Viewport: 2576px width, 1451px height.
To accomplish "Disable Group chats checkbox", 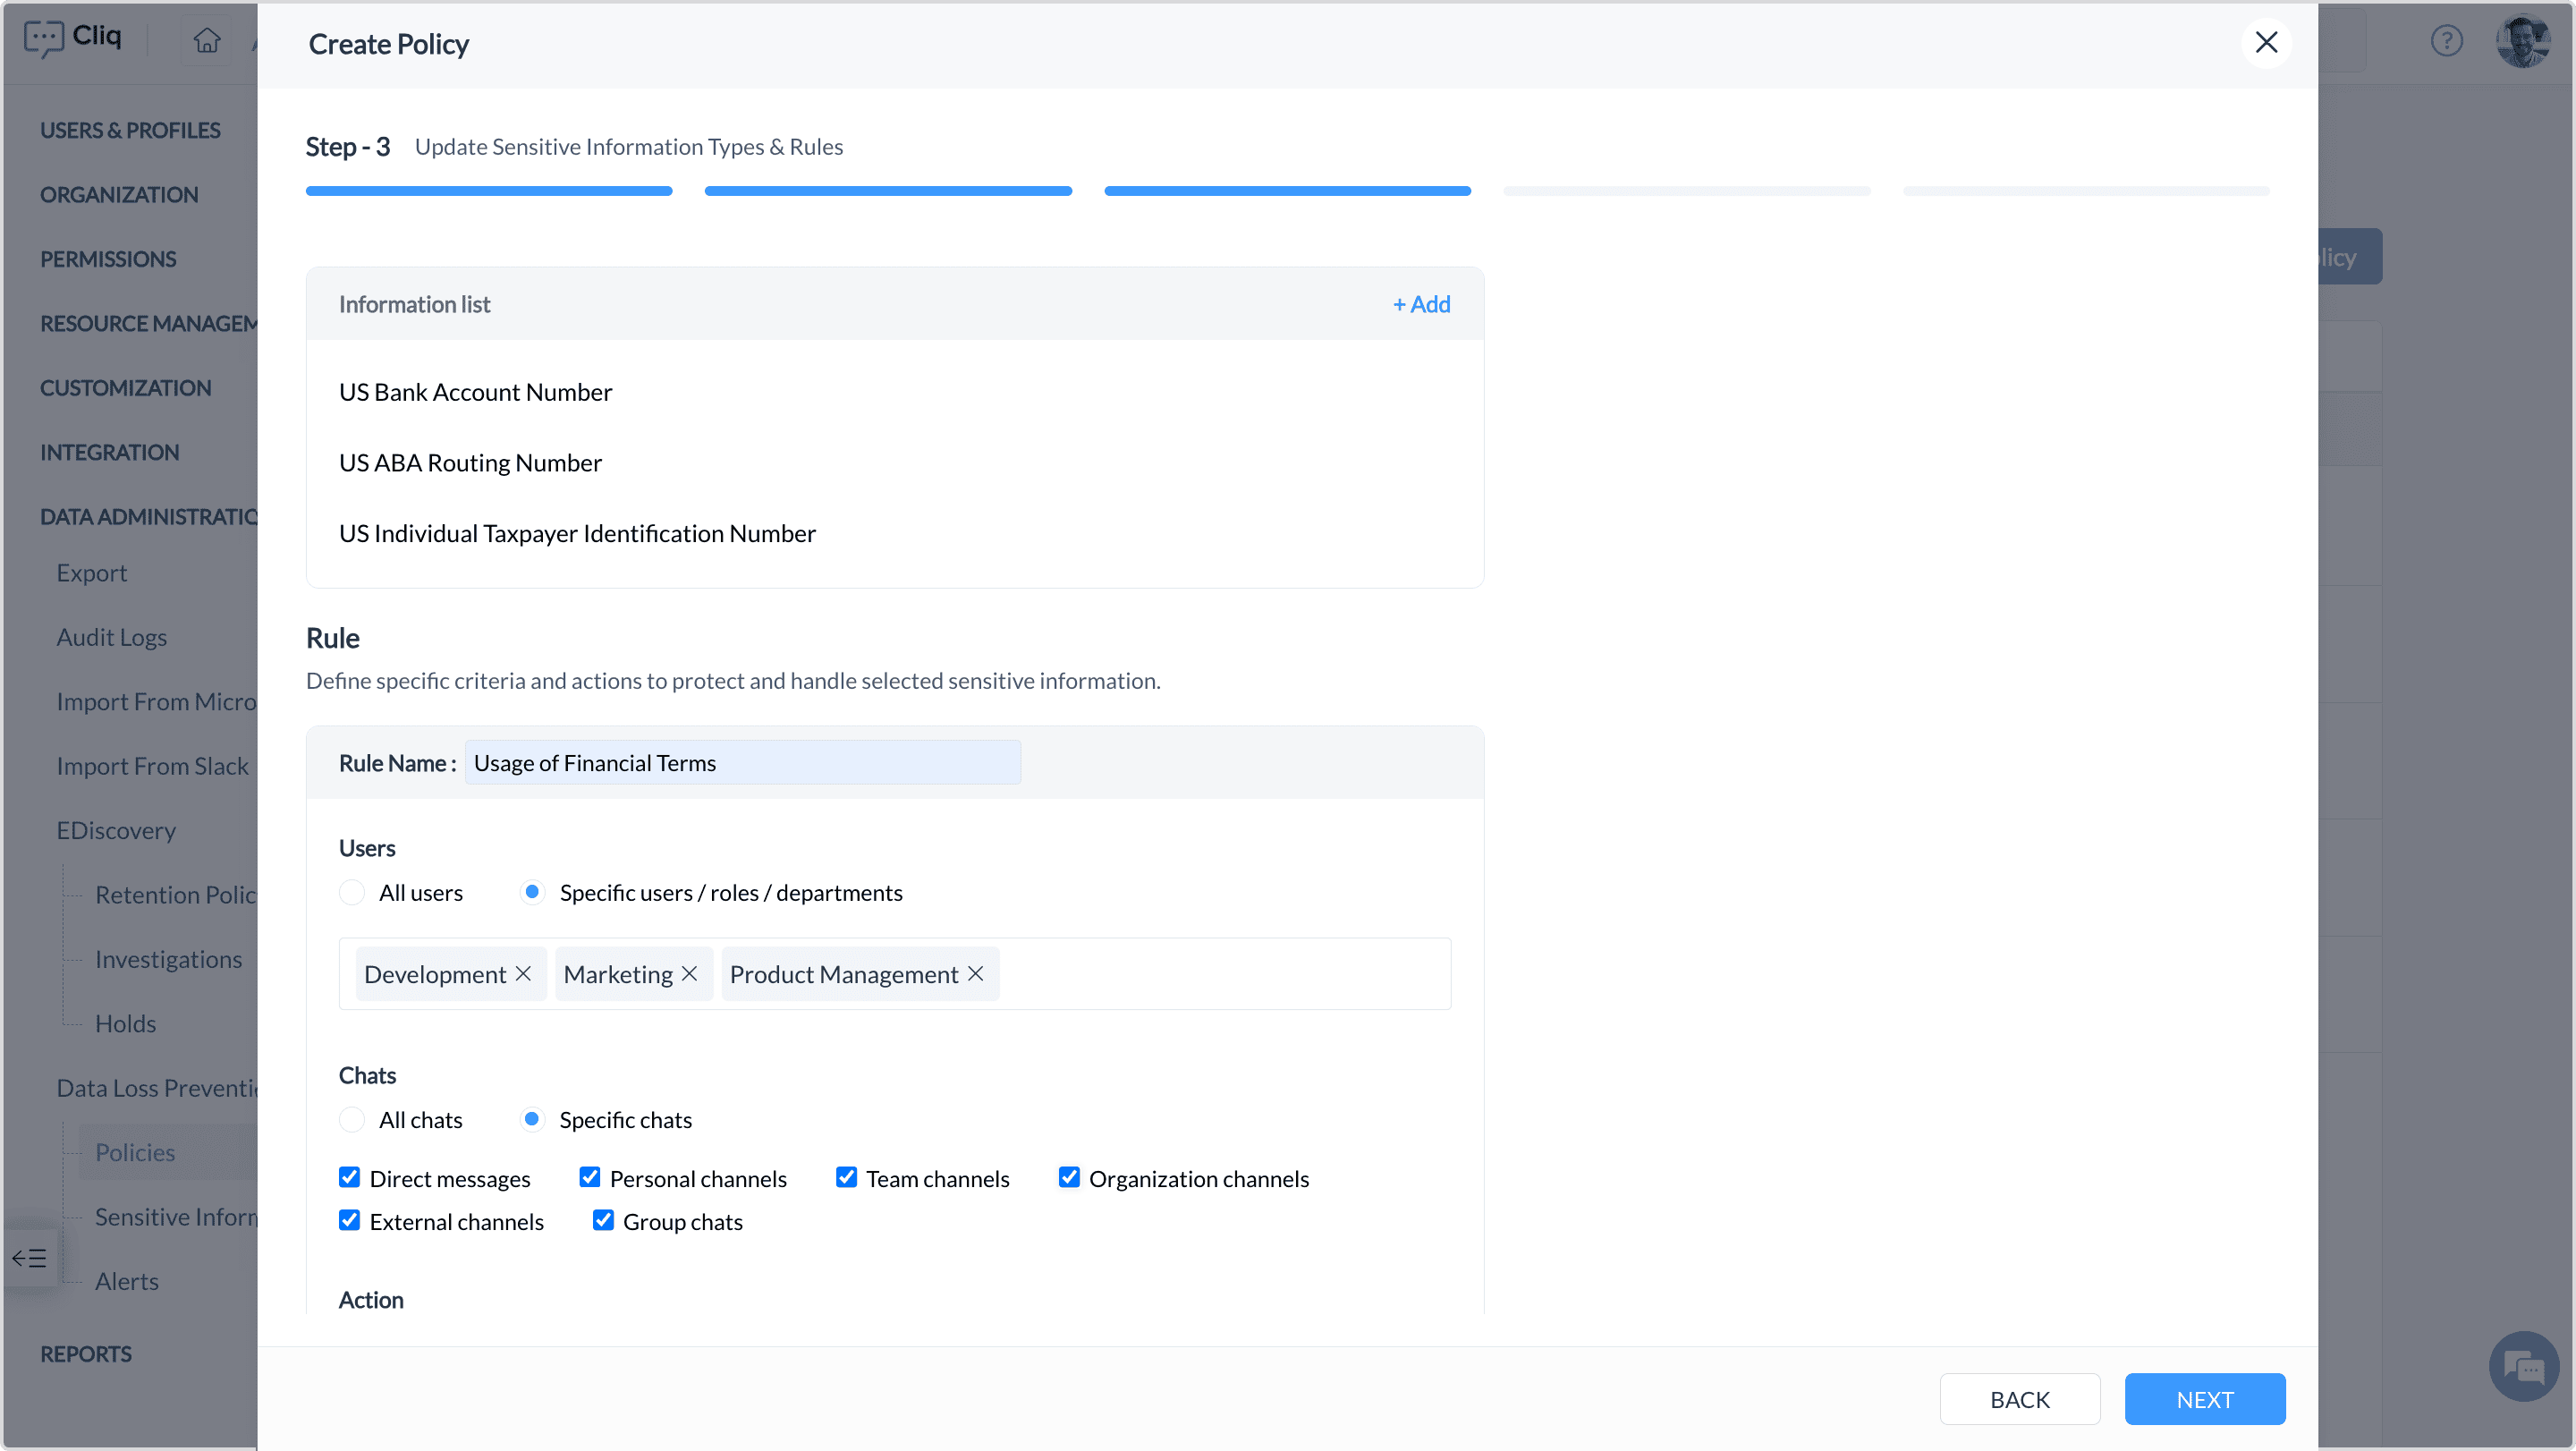I will click(x=603, y=1220).
